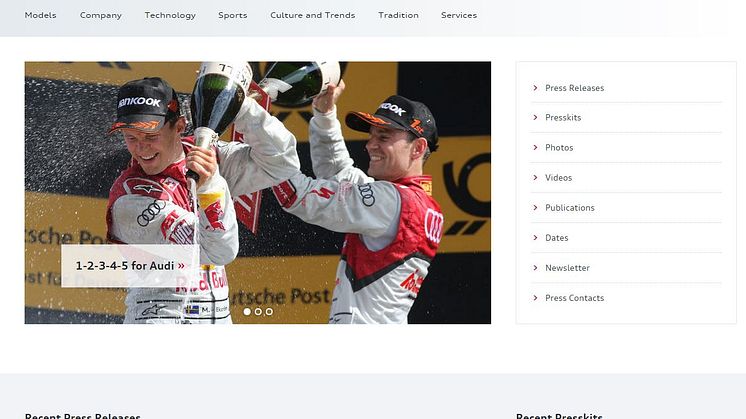Open the Company menu
This screenshot has width=746, height=419.
tap(101, 15)
